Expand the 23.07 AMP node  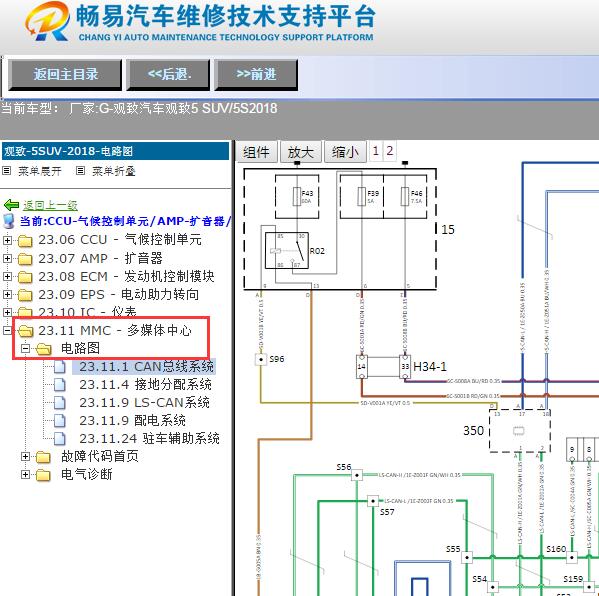7,258
